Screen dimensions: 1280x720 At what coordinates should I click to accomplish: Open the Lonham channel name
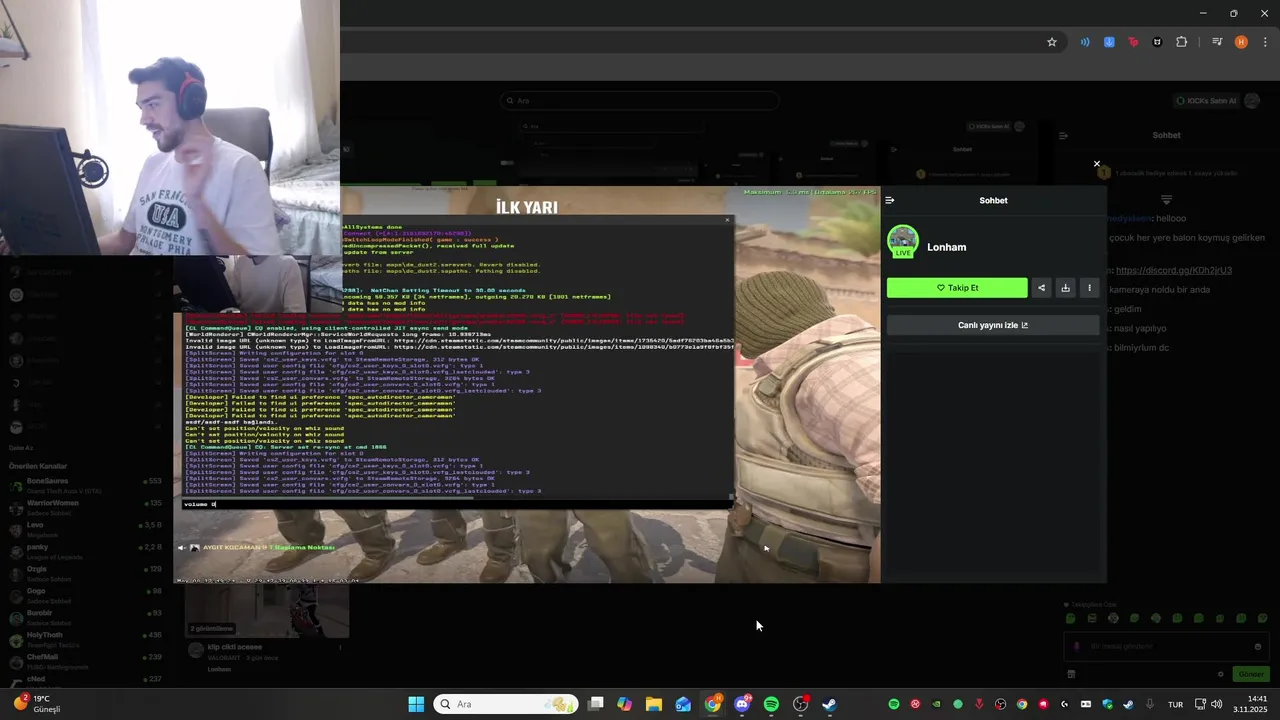click(x=946, y=247)
